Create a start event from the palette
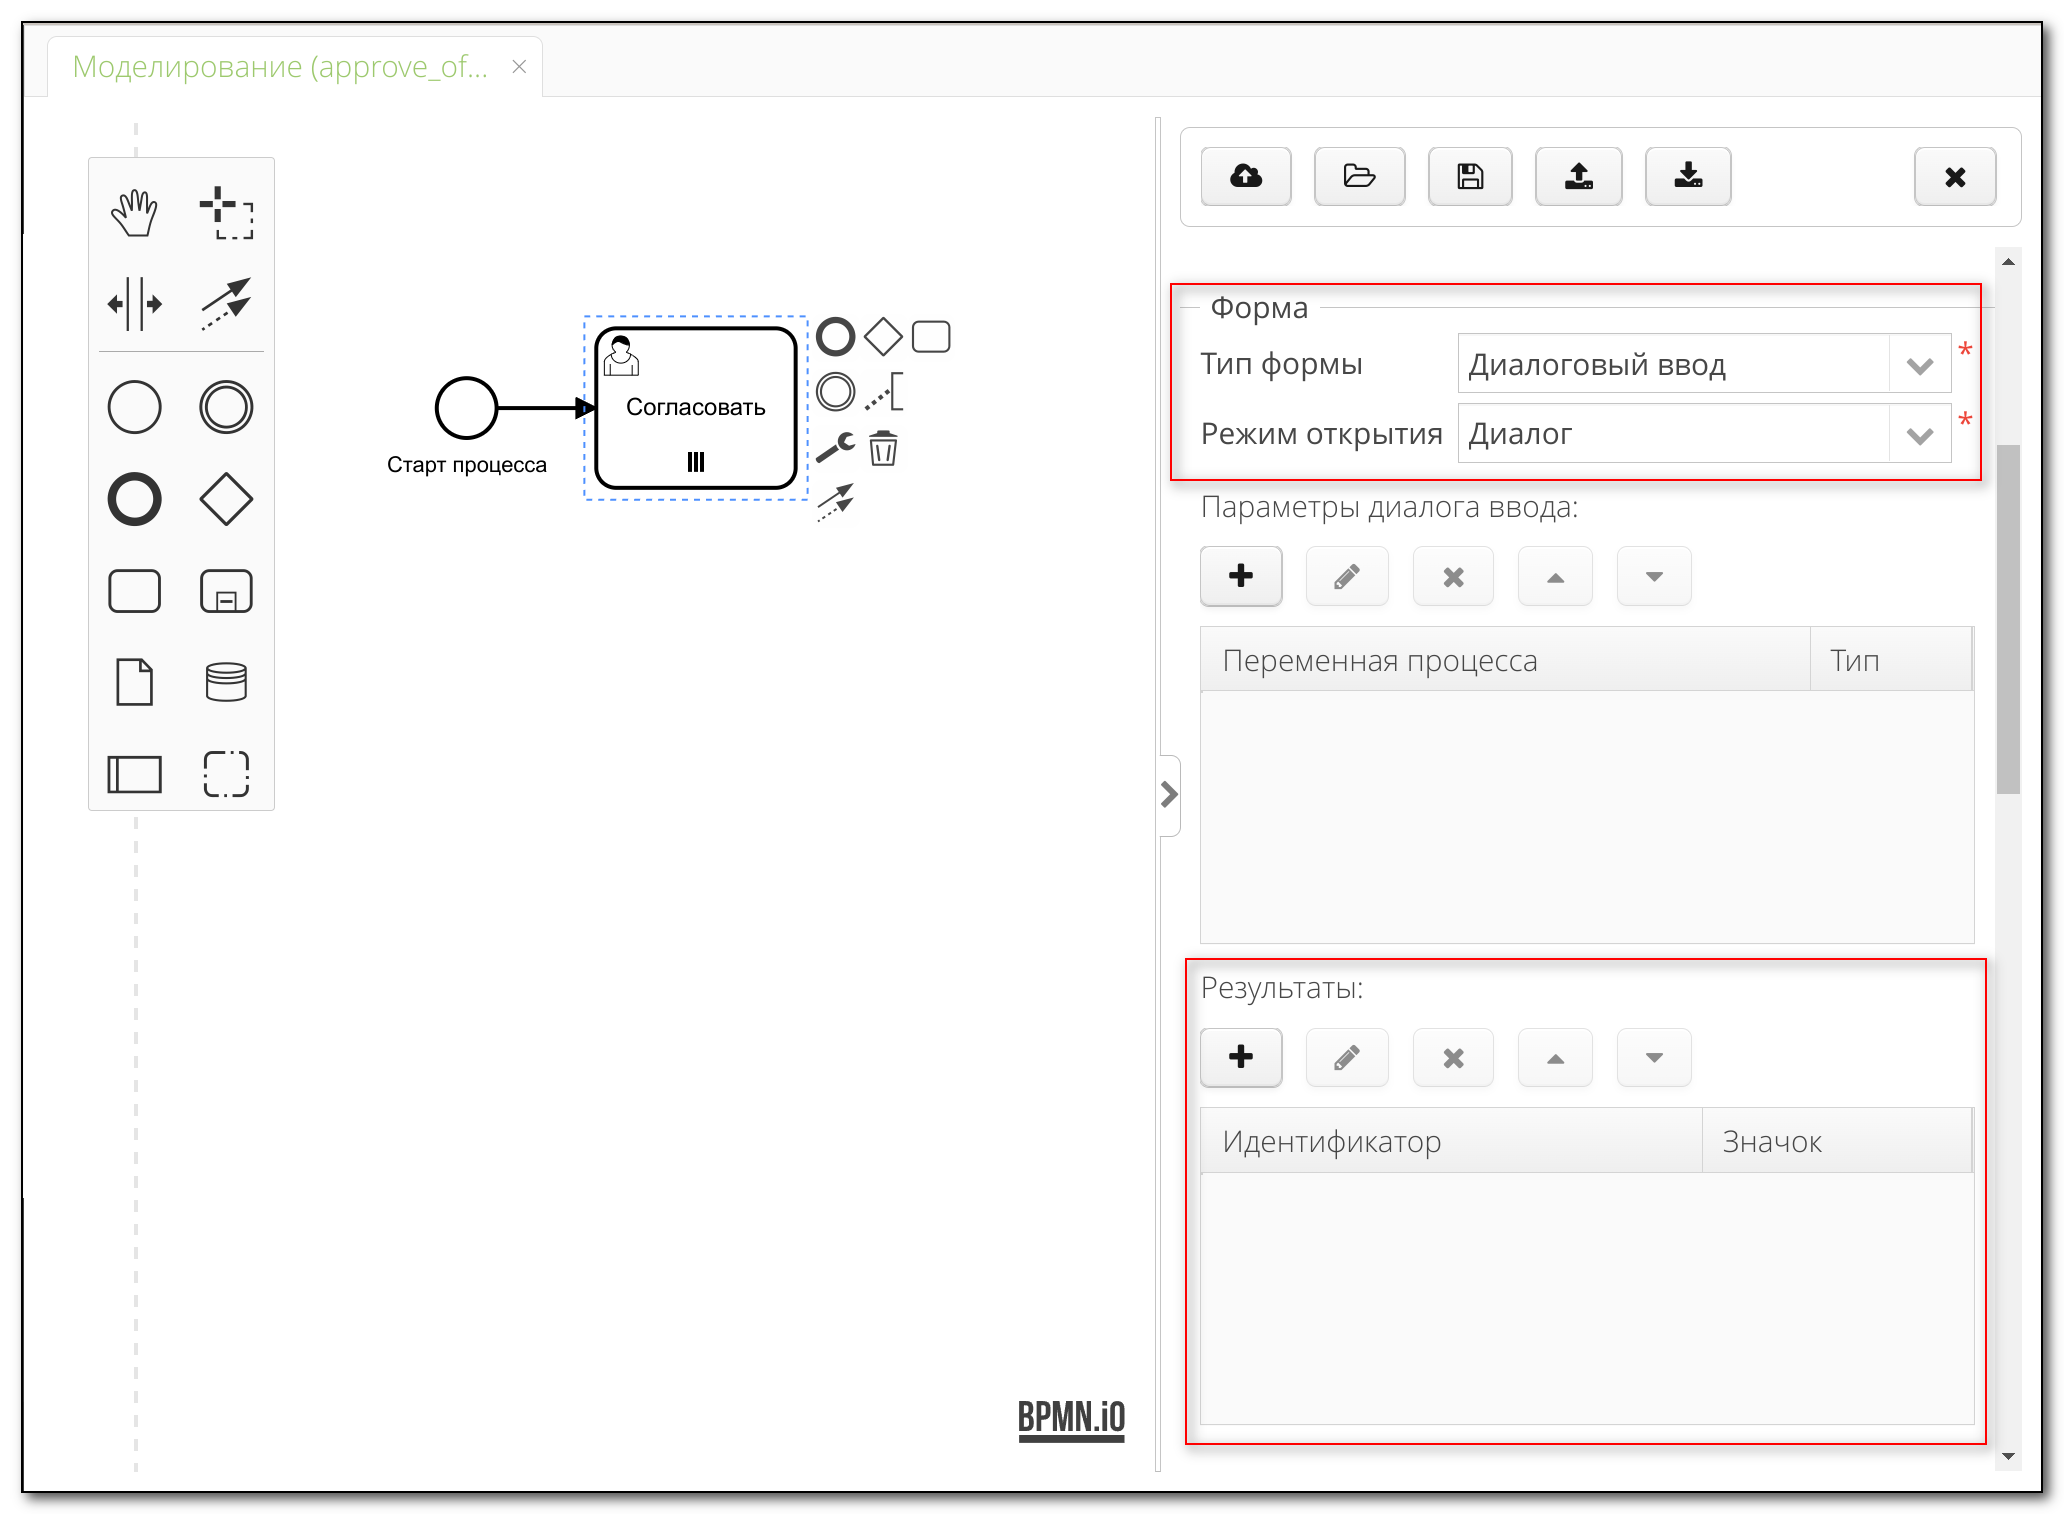 click(x=134, y=407)
